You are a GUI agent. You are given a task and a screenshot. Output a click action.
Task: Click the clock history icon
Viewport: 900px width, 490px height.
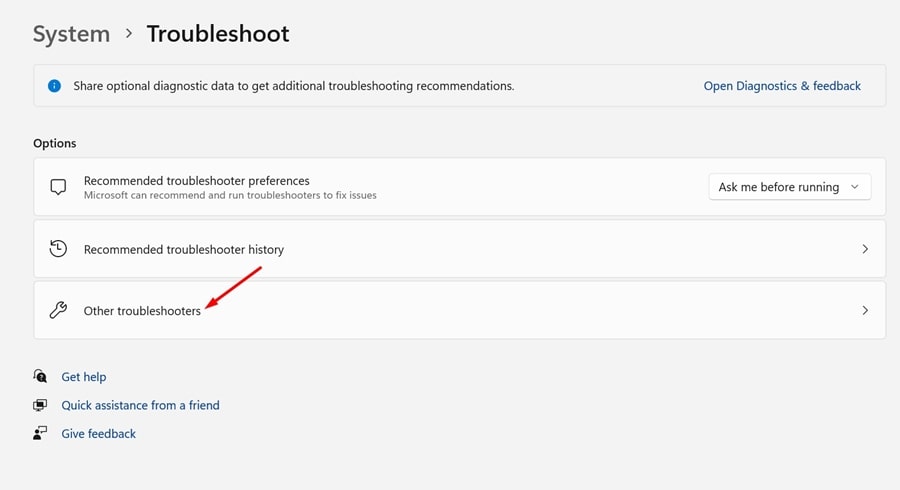58,249
